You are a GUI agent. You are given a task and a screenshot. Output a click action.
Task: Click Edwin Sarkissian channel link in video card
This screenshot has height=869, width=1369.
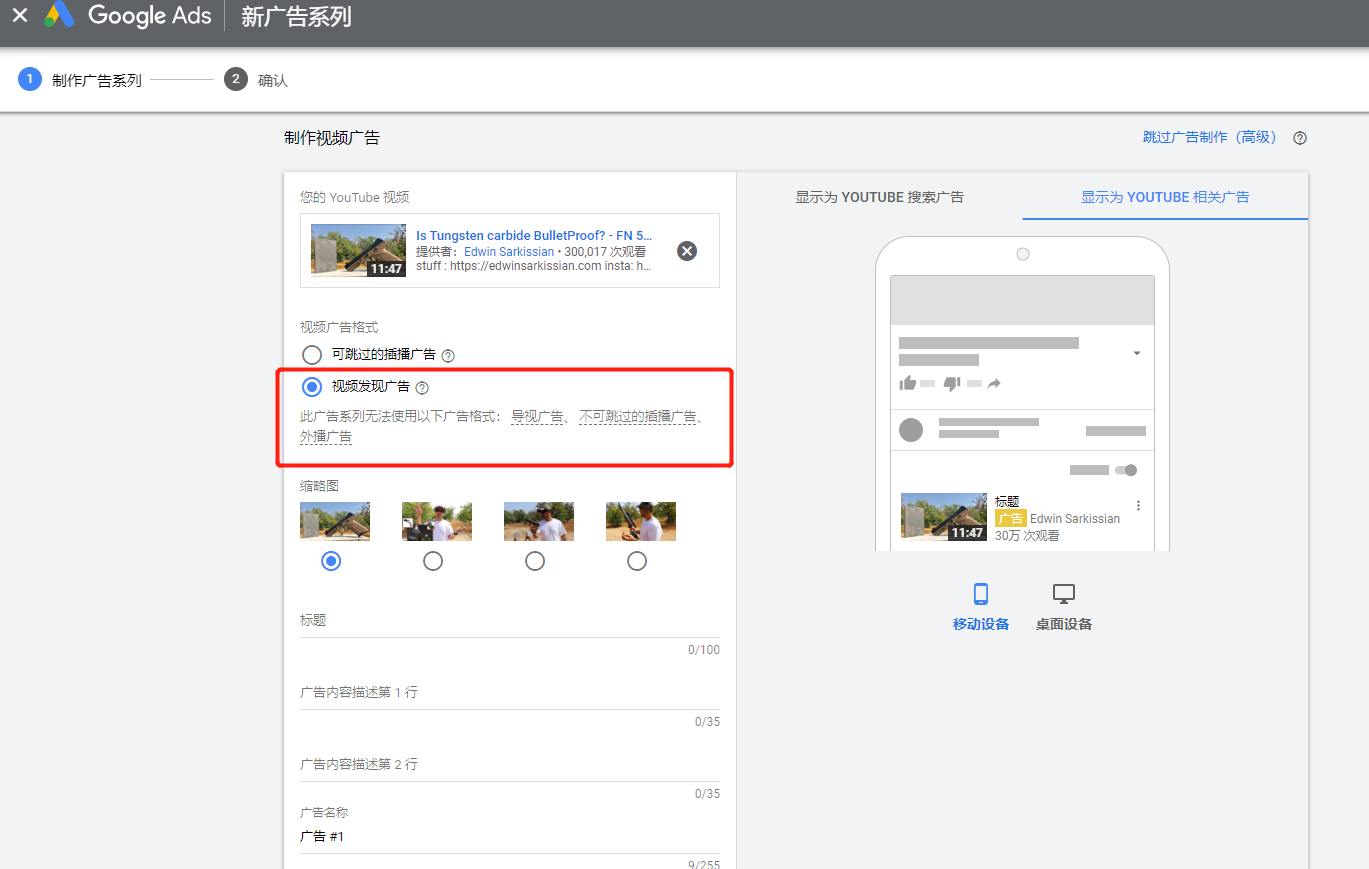(x=509, y=252)
